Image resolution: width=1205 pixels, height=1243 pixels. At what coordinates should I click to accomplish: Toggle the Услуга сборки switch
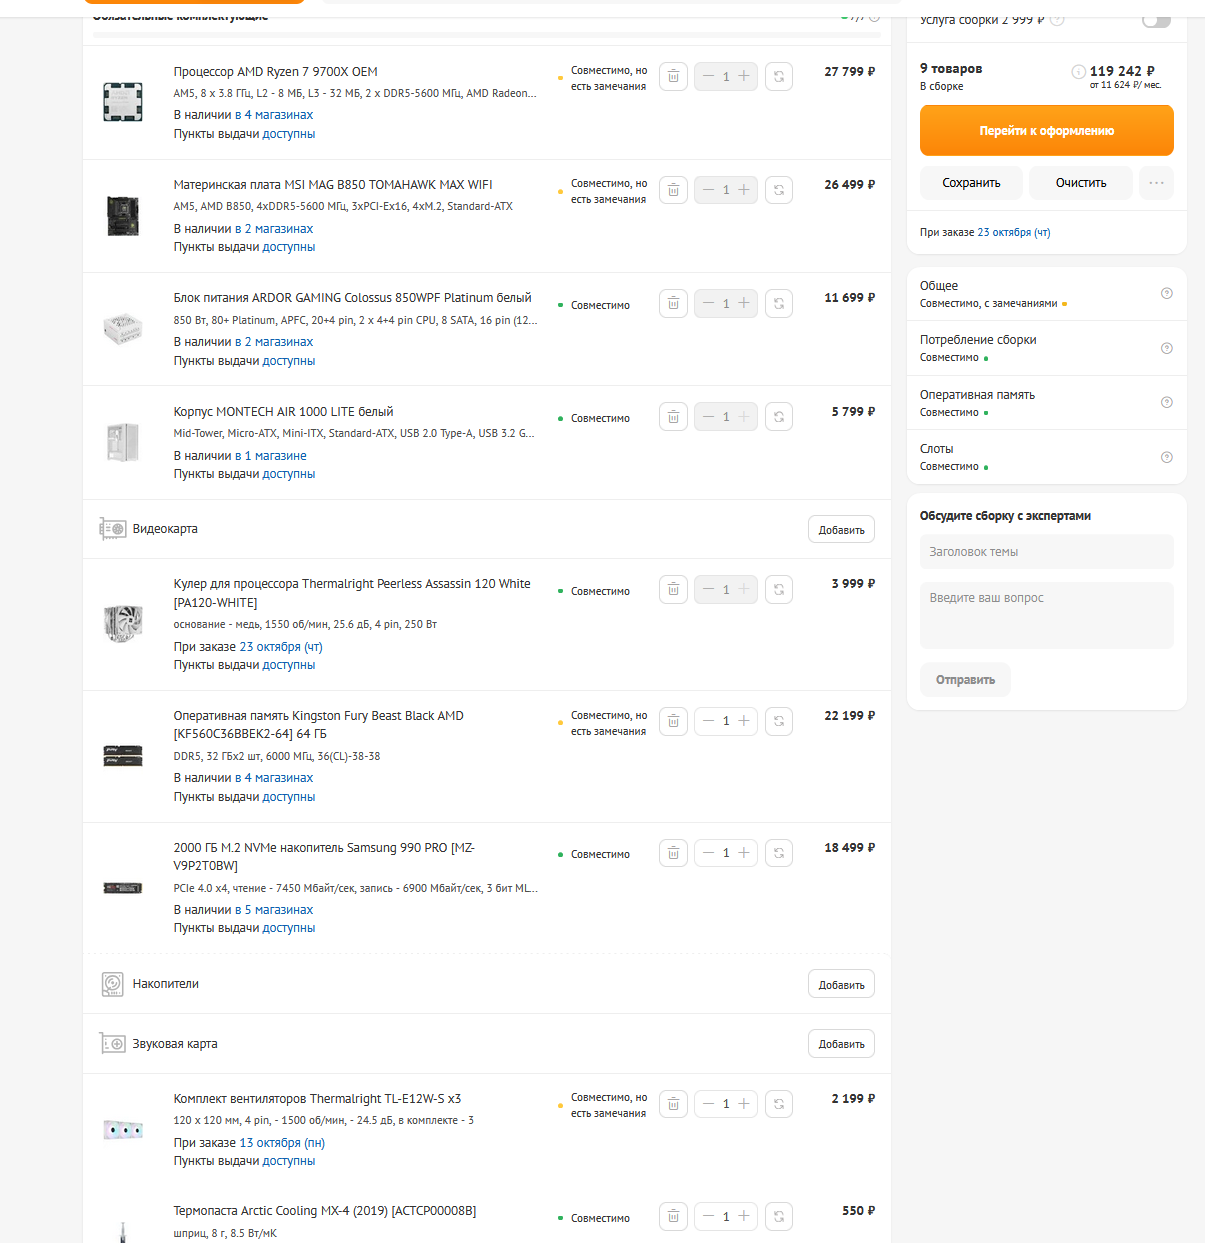coord(1156,20)
